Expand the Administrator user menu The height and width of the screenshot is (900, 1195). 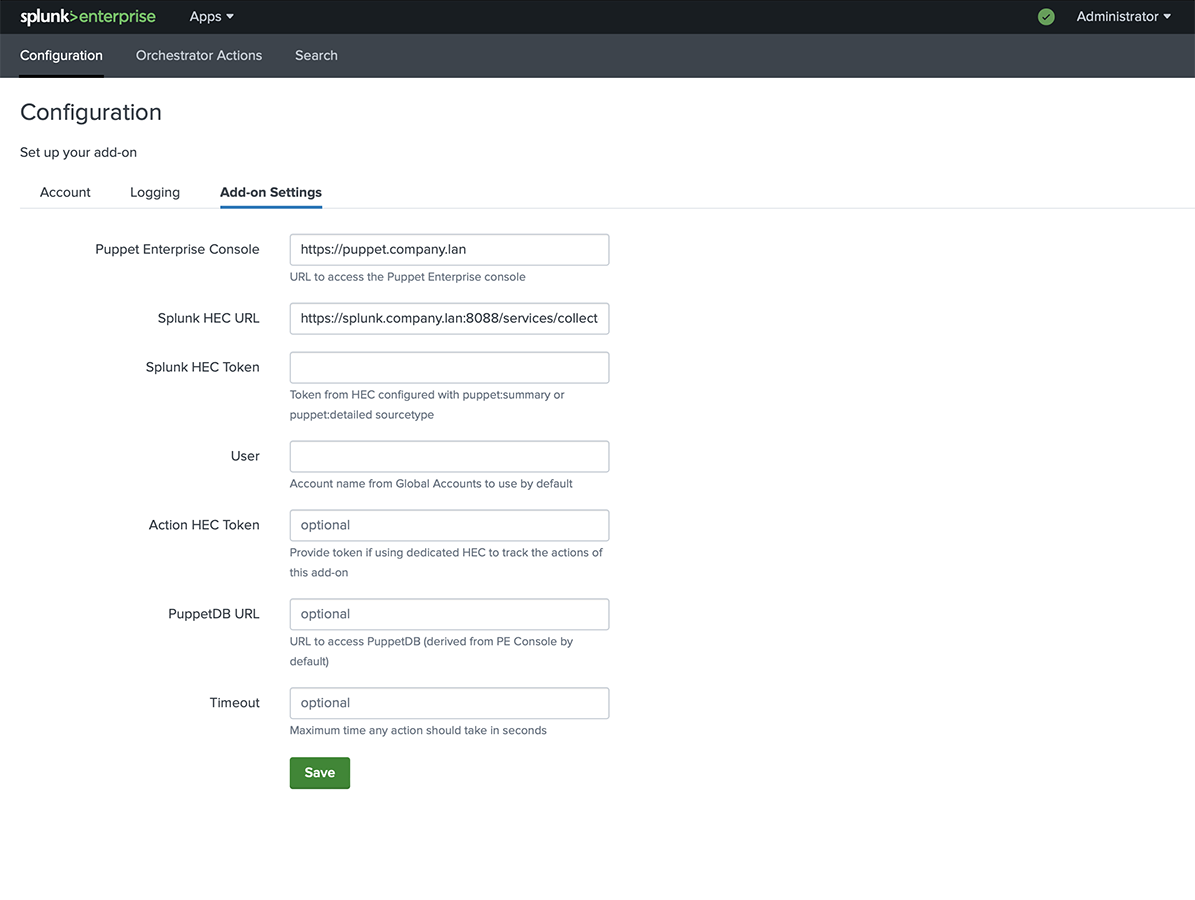click(1123, 17)
